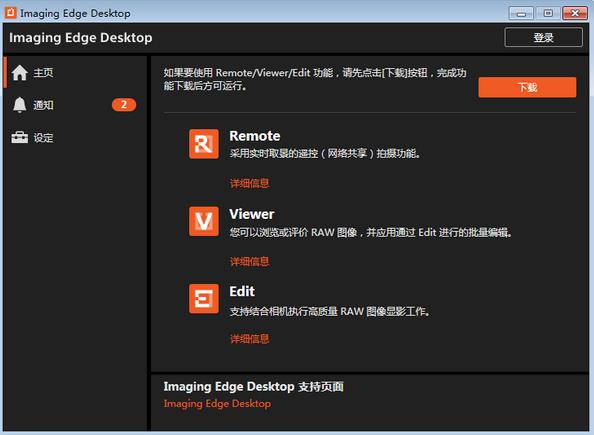Click the Edit description 支持结合相机
Image resolution: width=594 pixels, height=435 pixels.
click(330, 311)
